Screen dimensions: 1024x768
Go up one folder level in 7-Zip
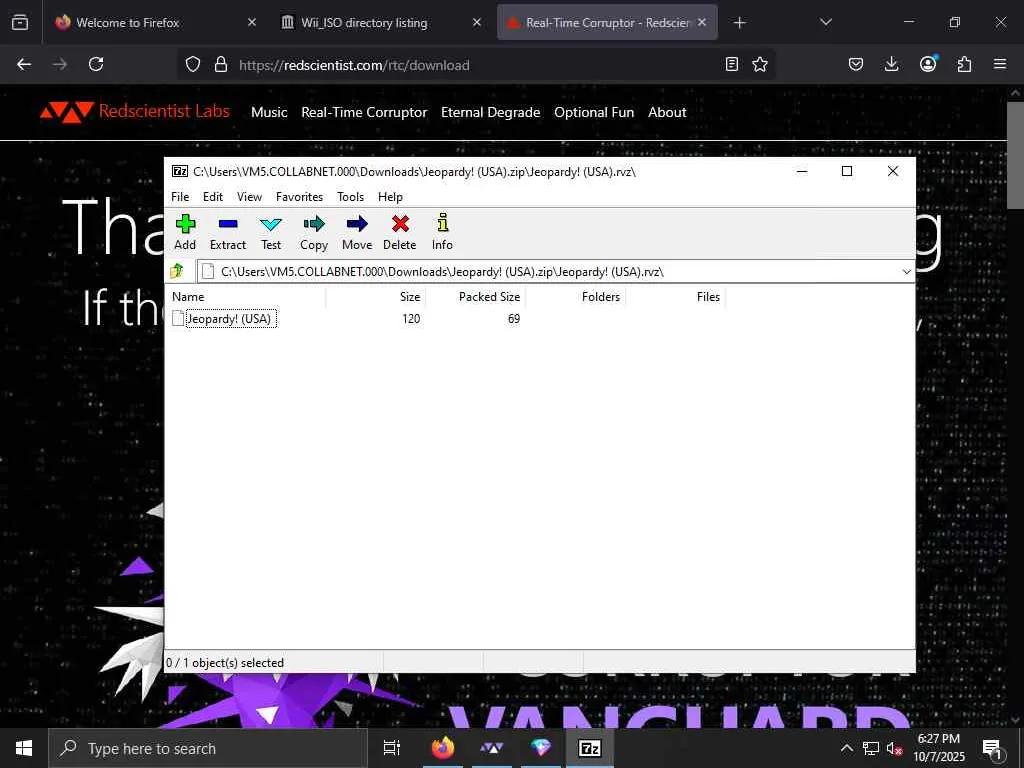point(177,271)
